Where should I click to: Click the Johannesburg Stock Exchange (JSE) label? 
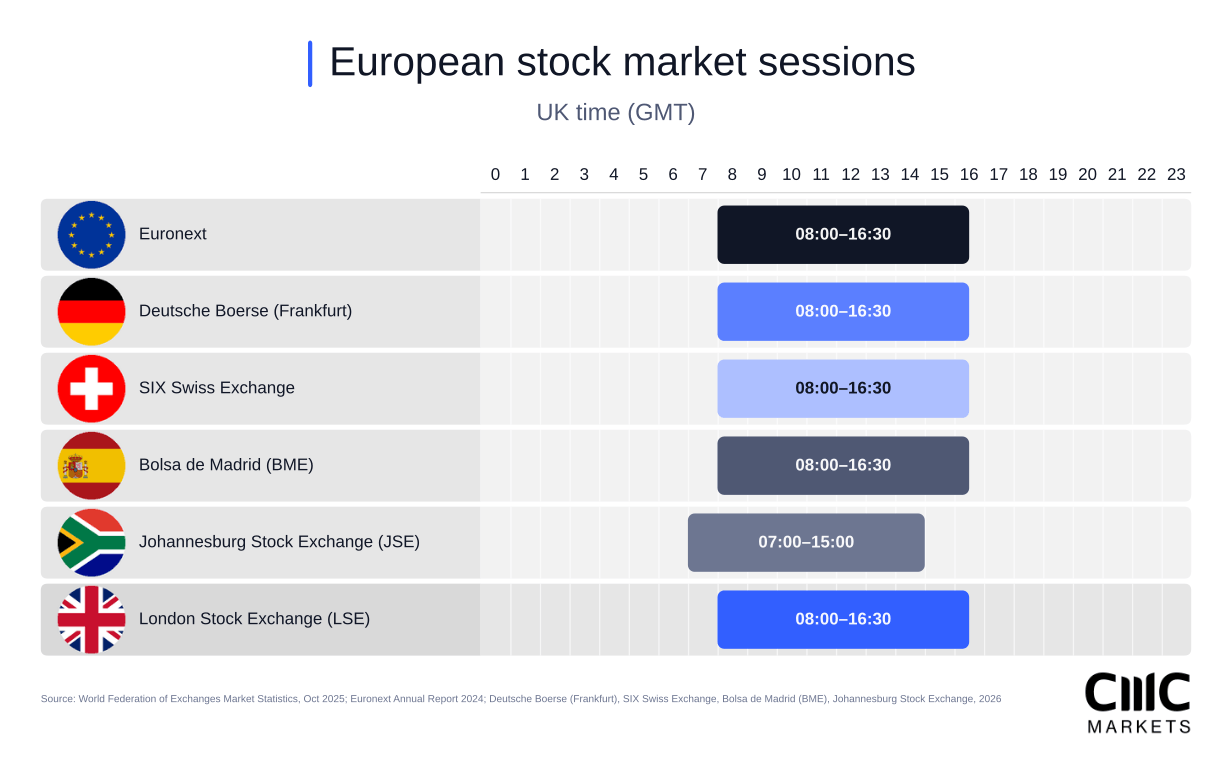pyautogui.click(x=279, y=542)
